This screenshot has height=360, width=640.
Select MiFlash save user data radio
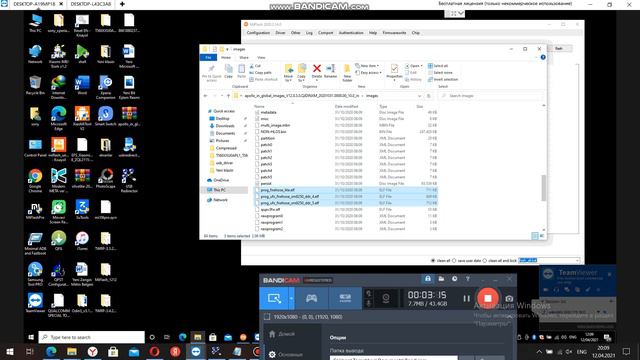point(454,260)
